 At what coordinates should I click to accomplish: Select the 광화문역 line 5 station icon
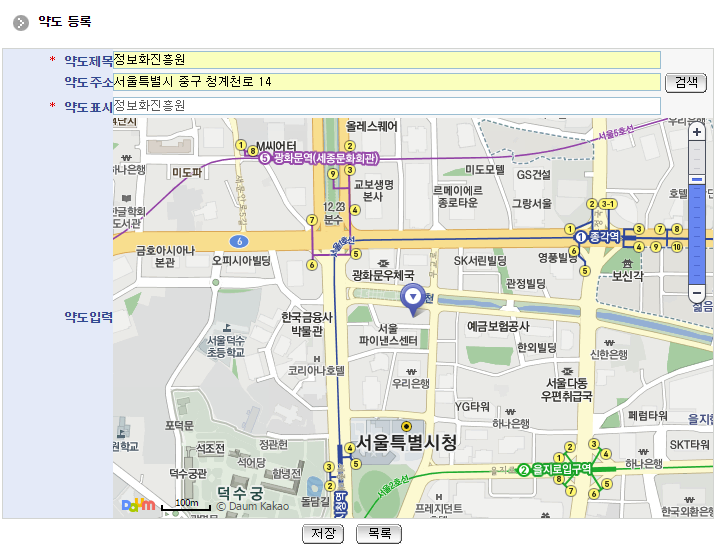tap(265, 158)
